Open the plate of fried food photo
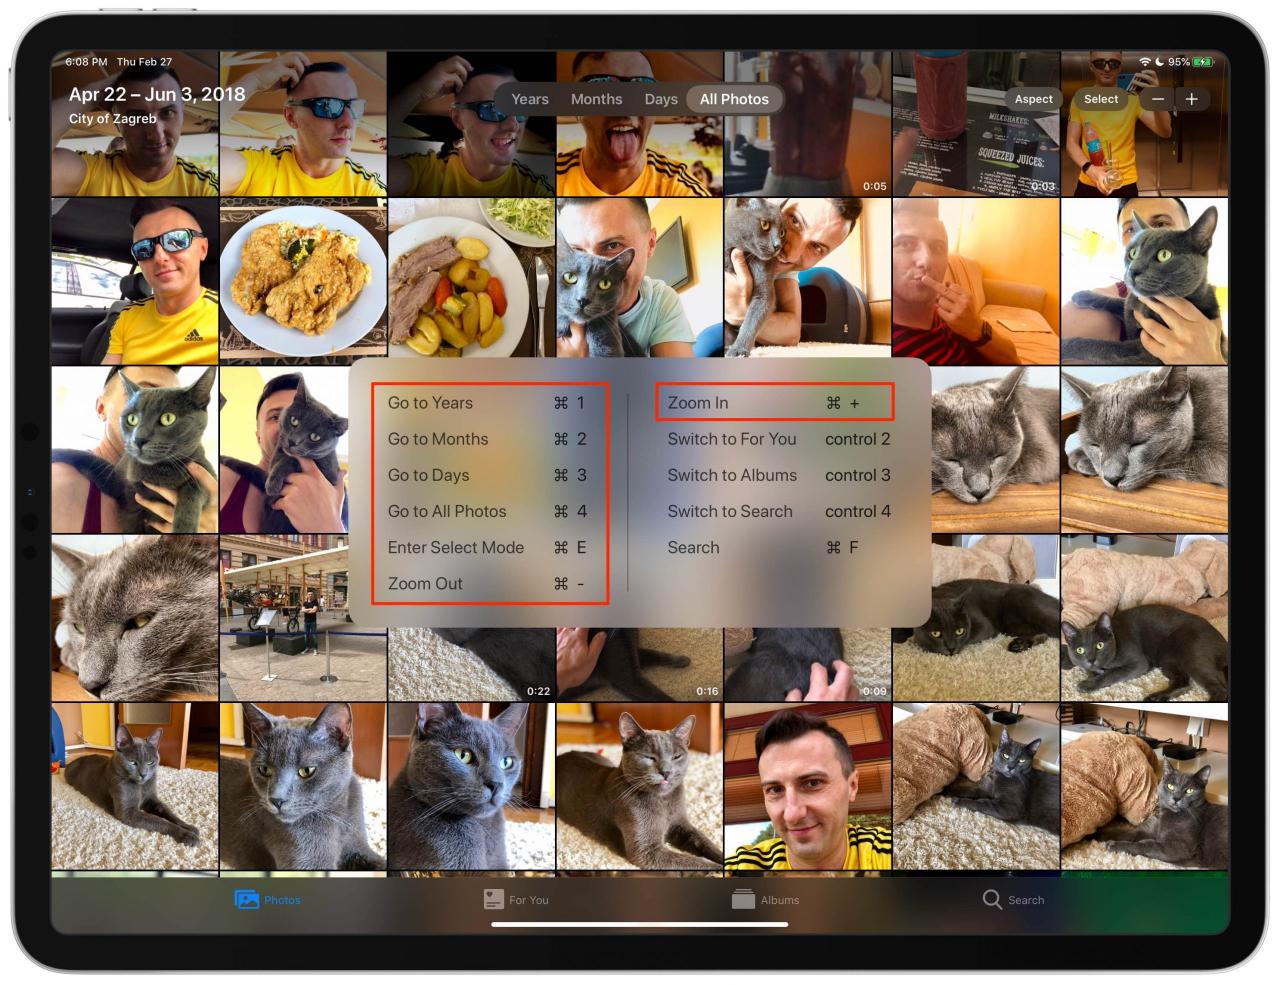The image size is (1280, 985). (303, 278)
